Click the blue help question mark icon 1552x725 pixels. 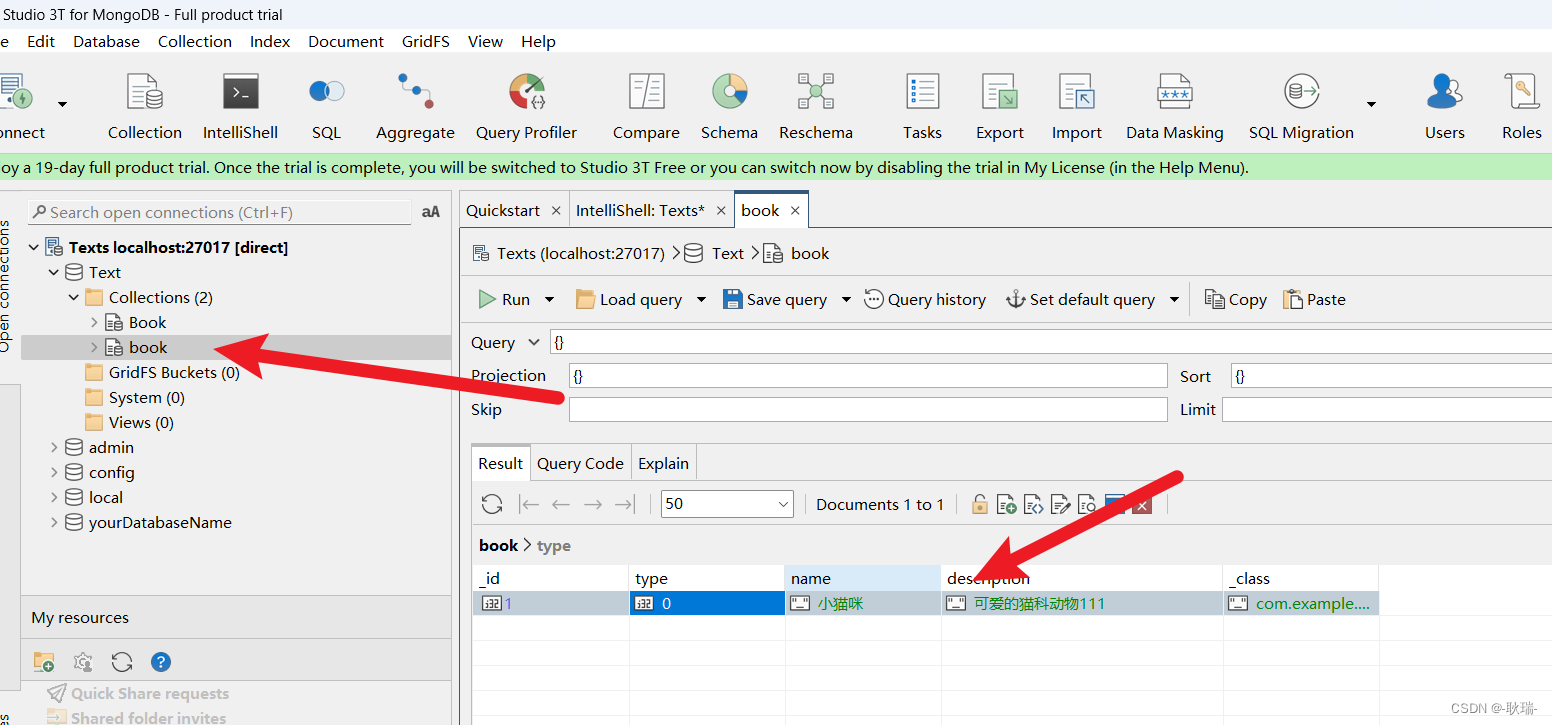[x=161, y=662]
